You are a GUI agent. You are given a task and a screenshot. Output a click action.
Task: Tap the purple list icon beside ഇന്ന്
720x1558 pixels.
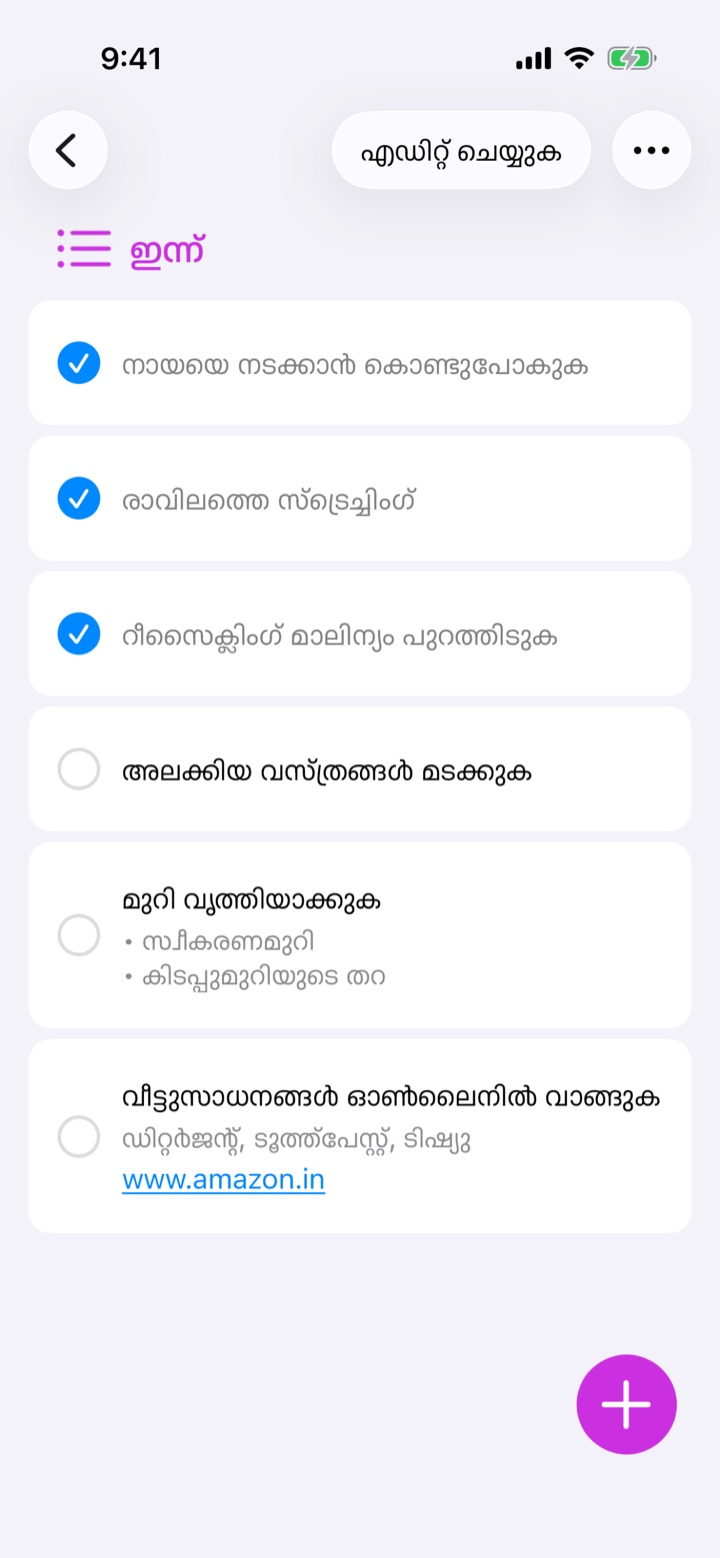(84, 249)
